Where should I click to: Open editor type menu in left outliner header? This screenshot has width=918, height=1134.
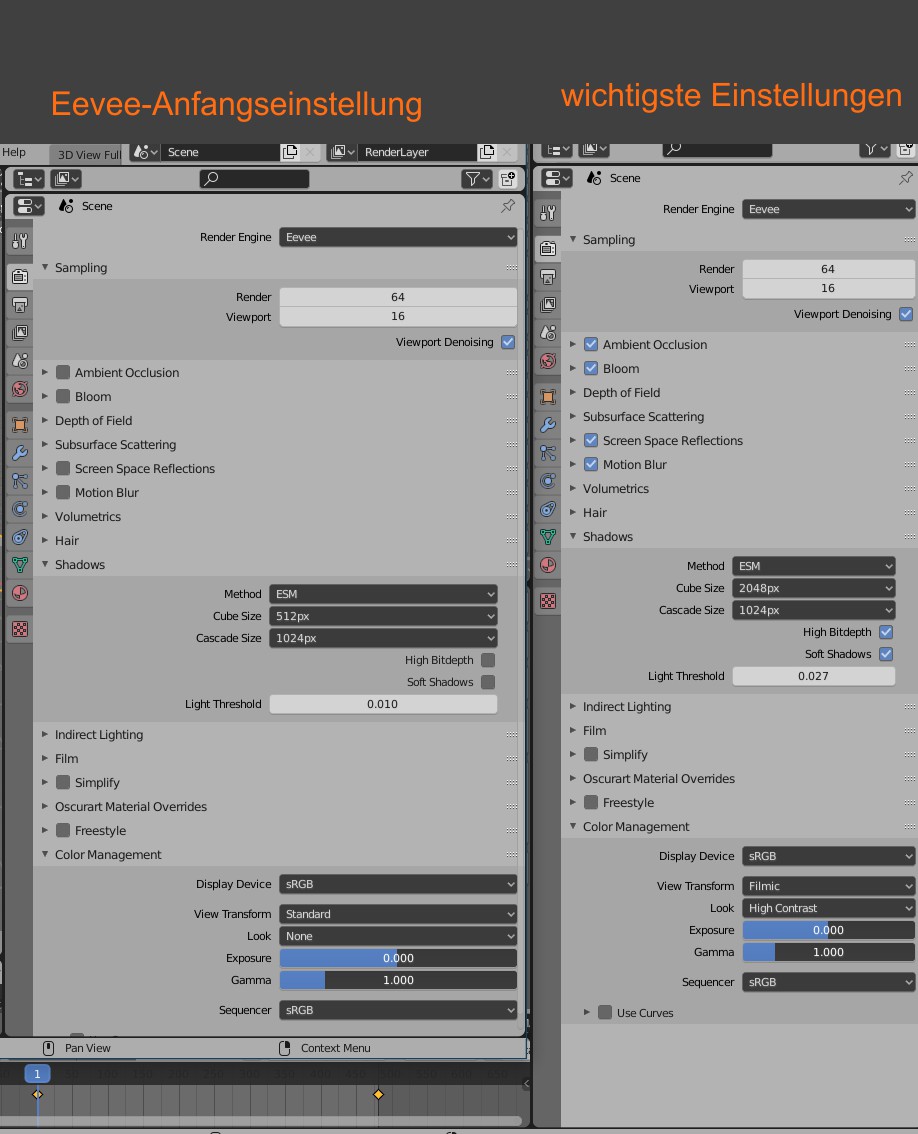pos(29,179)
